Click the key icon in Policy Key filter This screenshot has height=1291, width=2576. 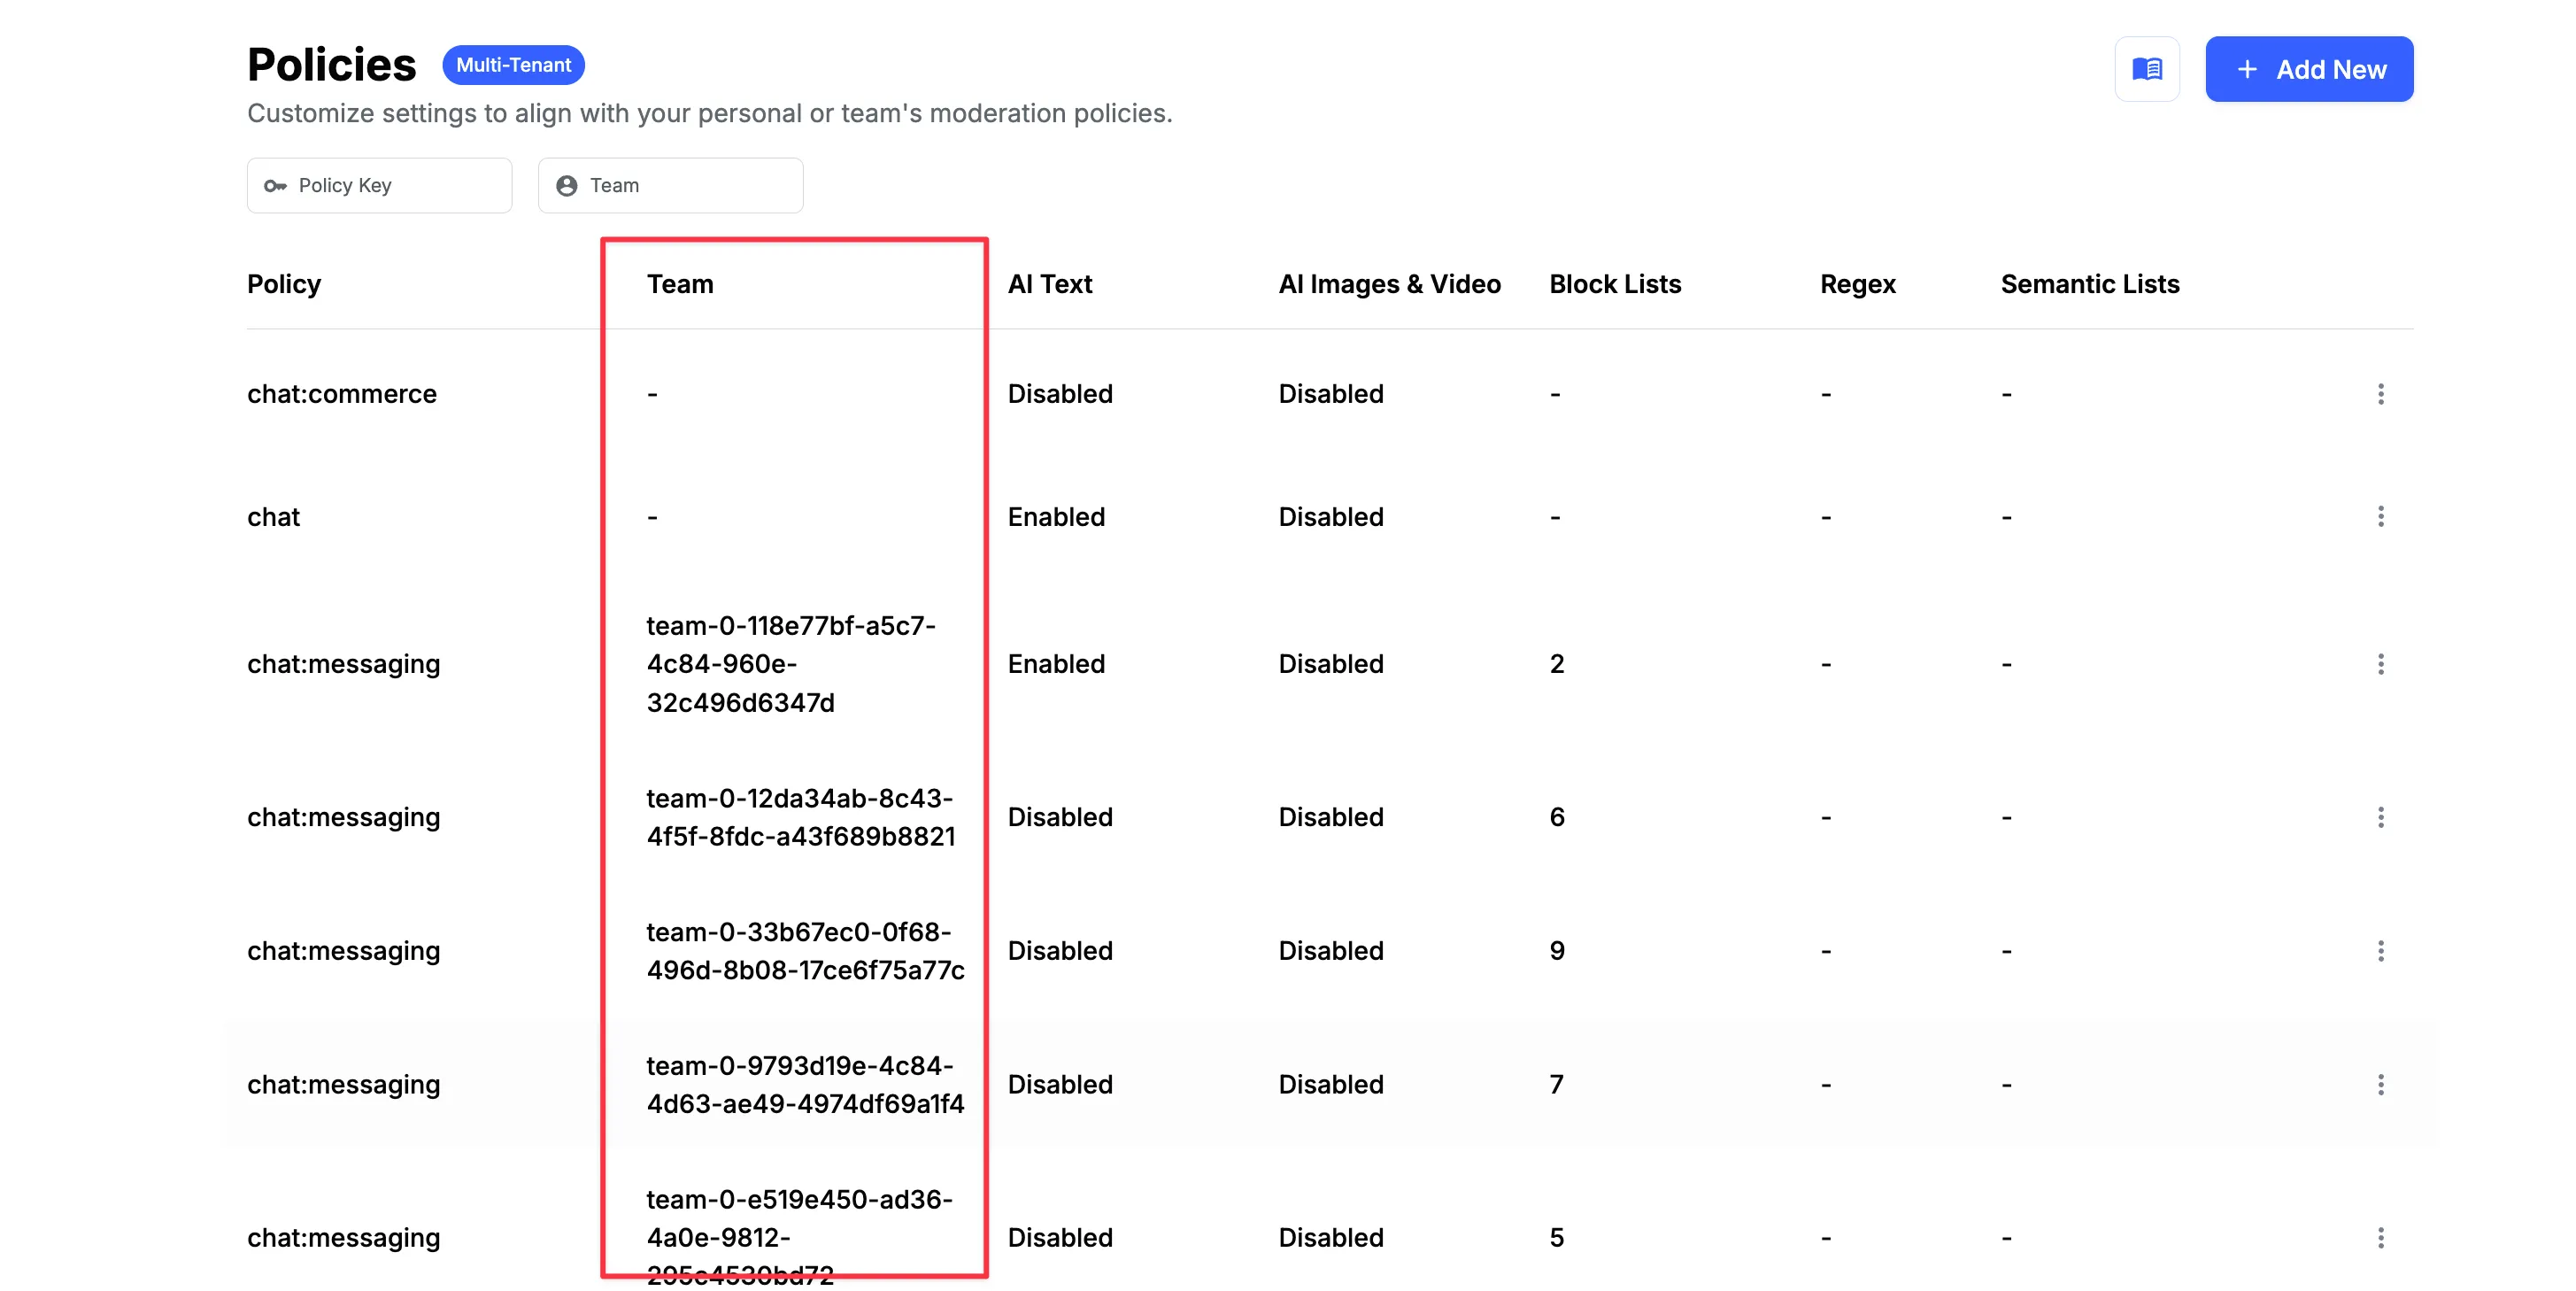pos(274,185)
